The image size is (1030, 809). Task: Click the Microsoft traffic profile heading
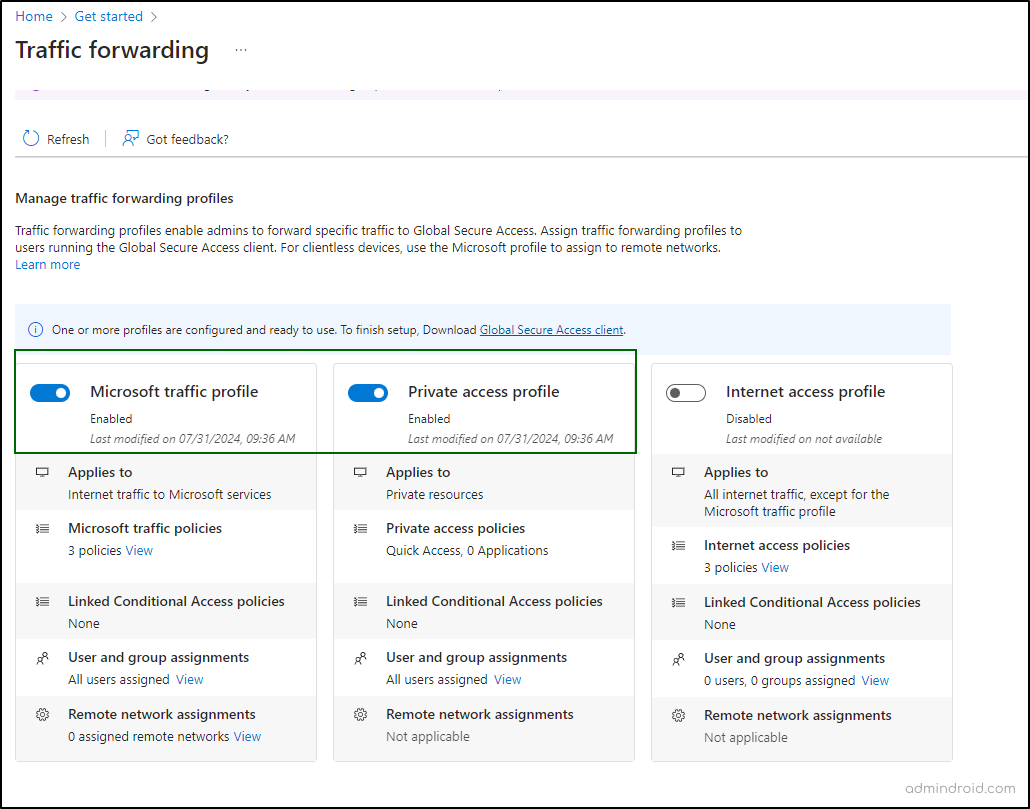click(174, 391)
